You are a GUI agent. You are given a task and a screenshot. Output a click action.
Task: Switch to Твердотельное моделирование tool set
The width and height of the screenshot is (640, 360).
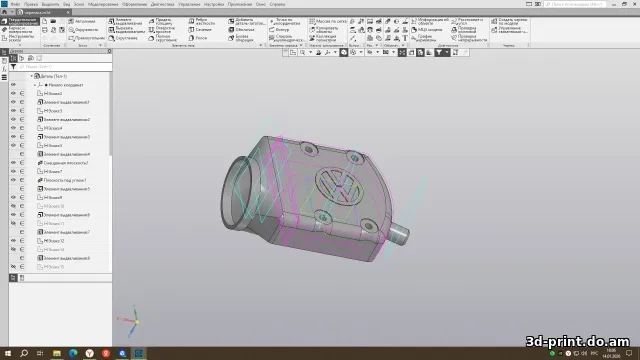click(20, 21)
